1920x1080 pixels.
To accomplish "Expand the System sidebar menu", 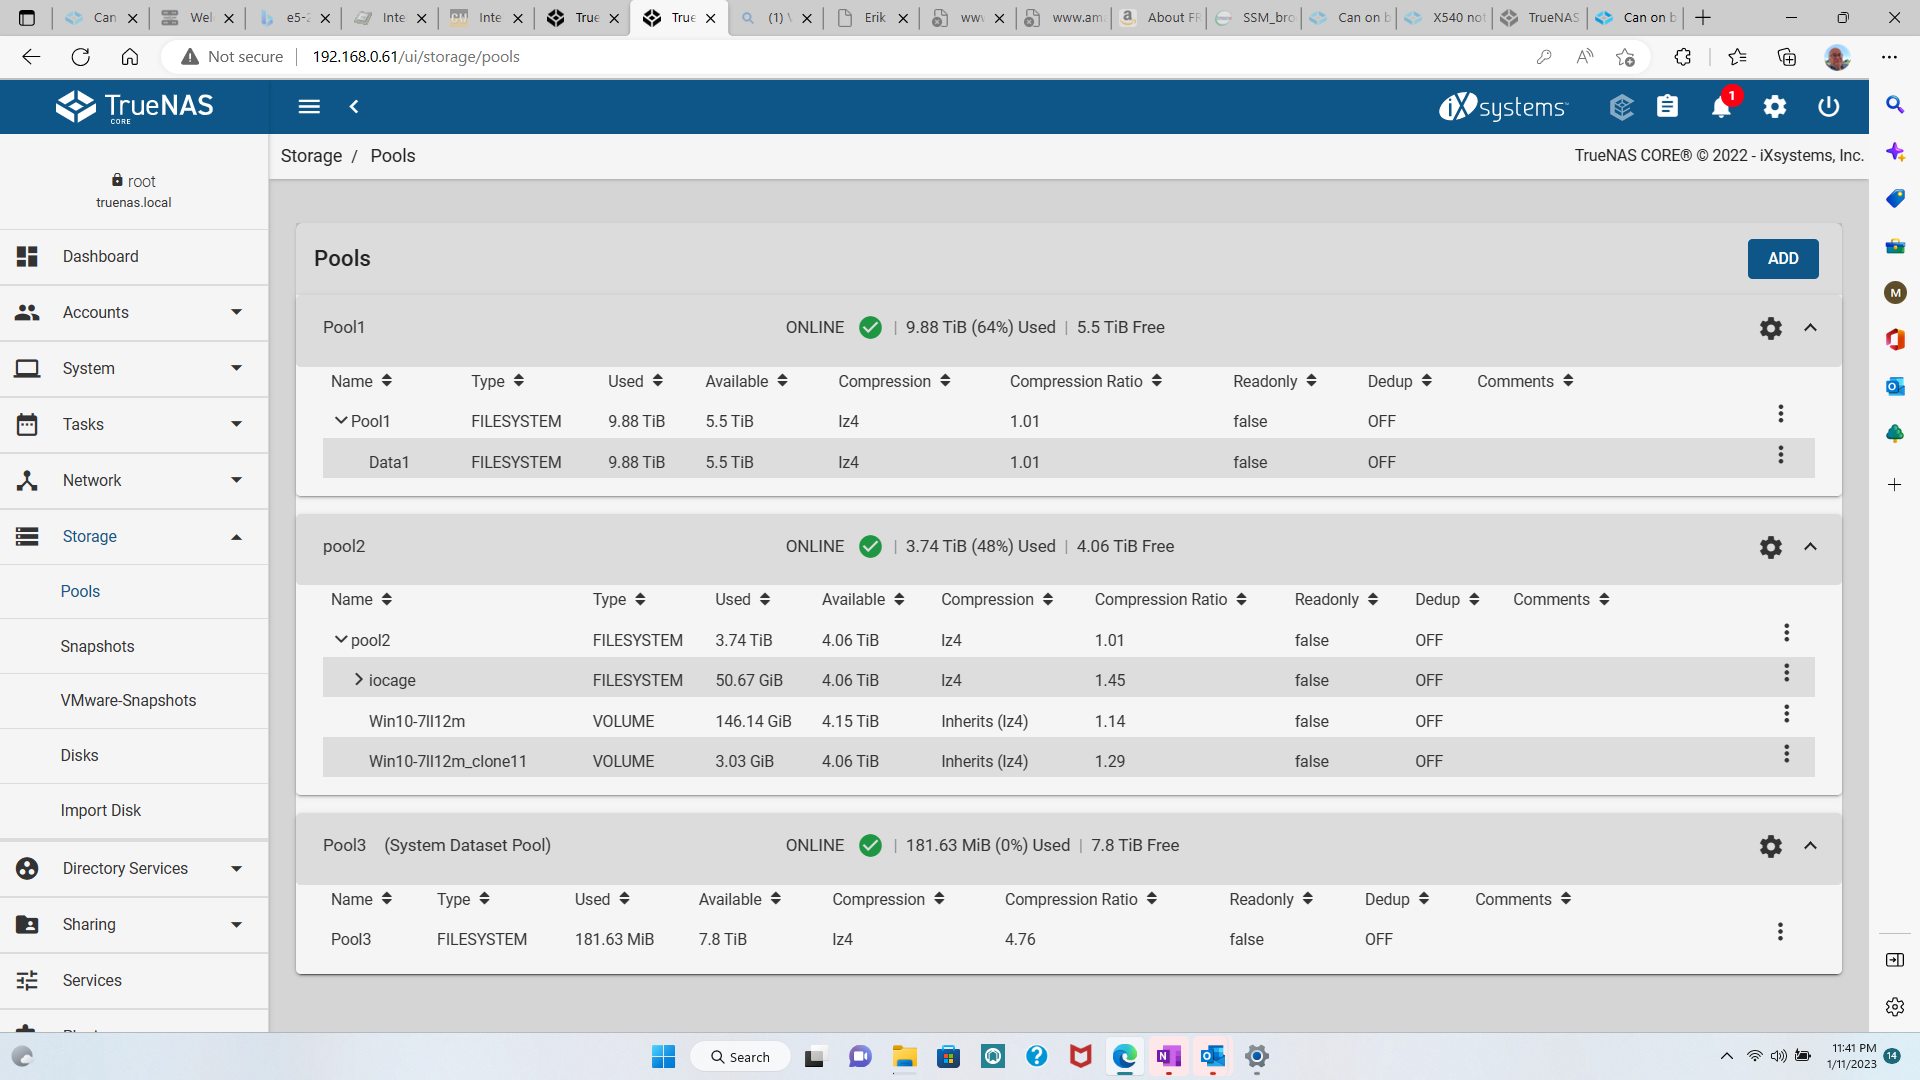I will coord(134,369).
